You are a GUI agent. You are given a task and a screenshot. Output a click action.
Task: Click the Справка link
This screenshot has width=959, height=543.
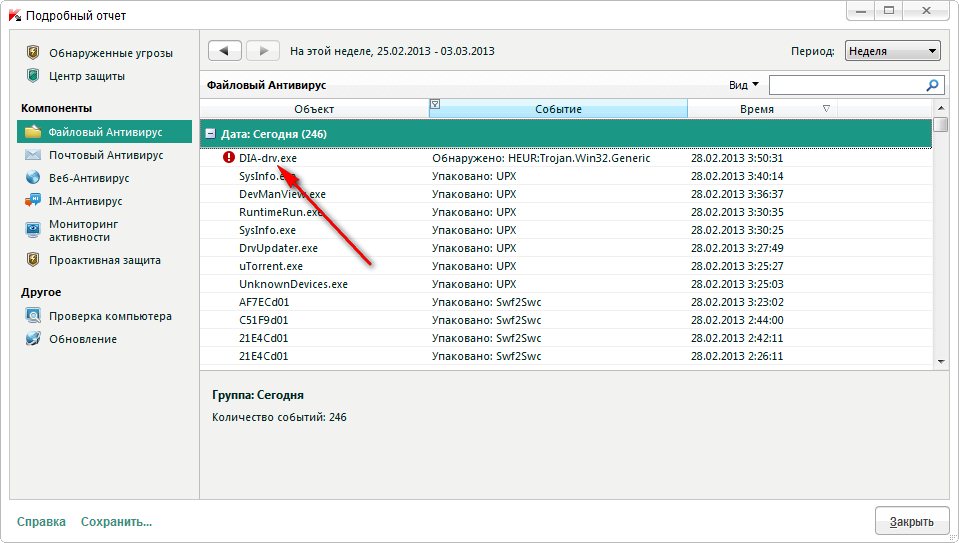[41, 521]
